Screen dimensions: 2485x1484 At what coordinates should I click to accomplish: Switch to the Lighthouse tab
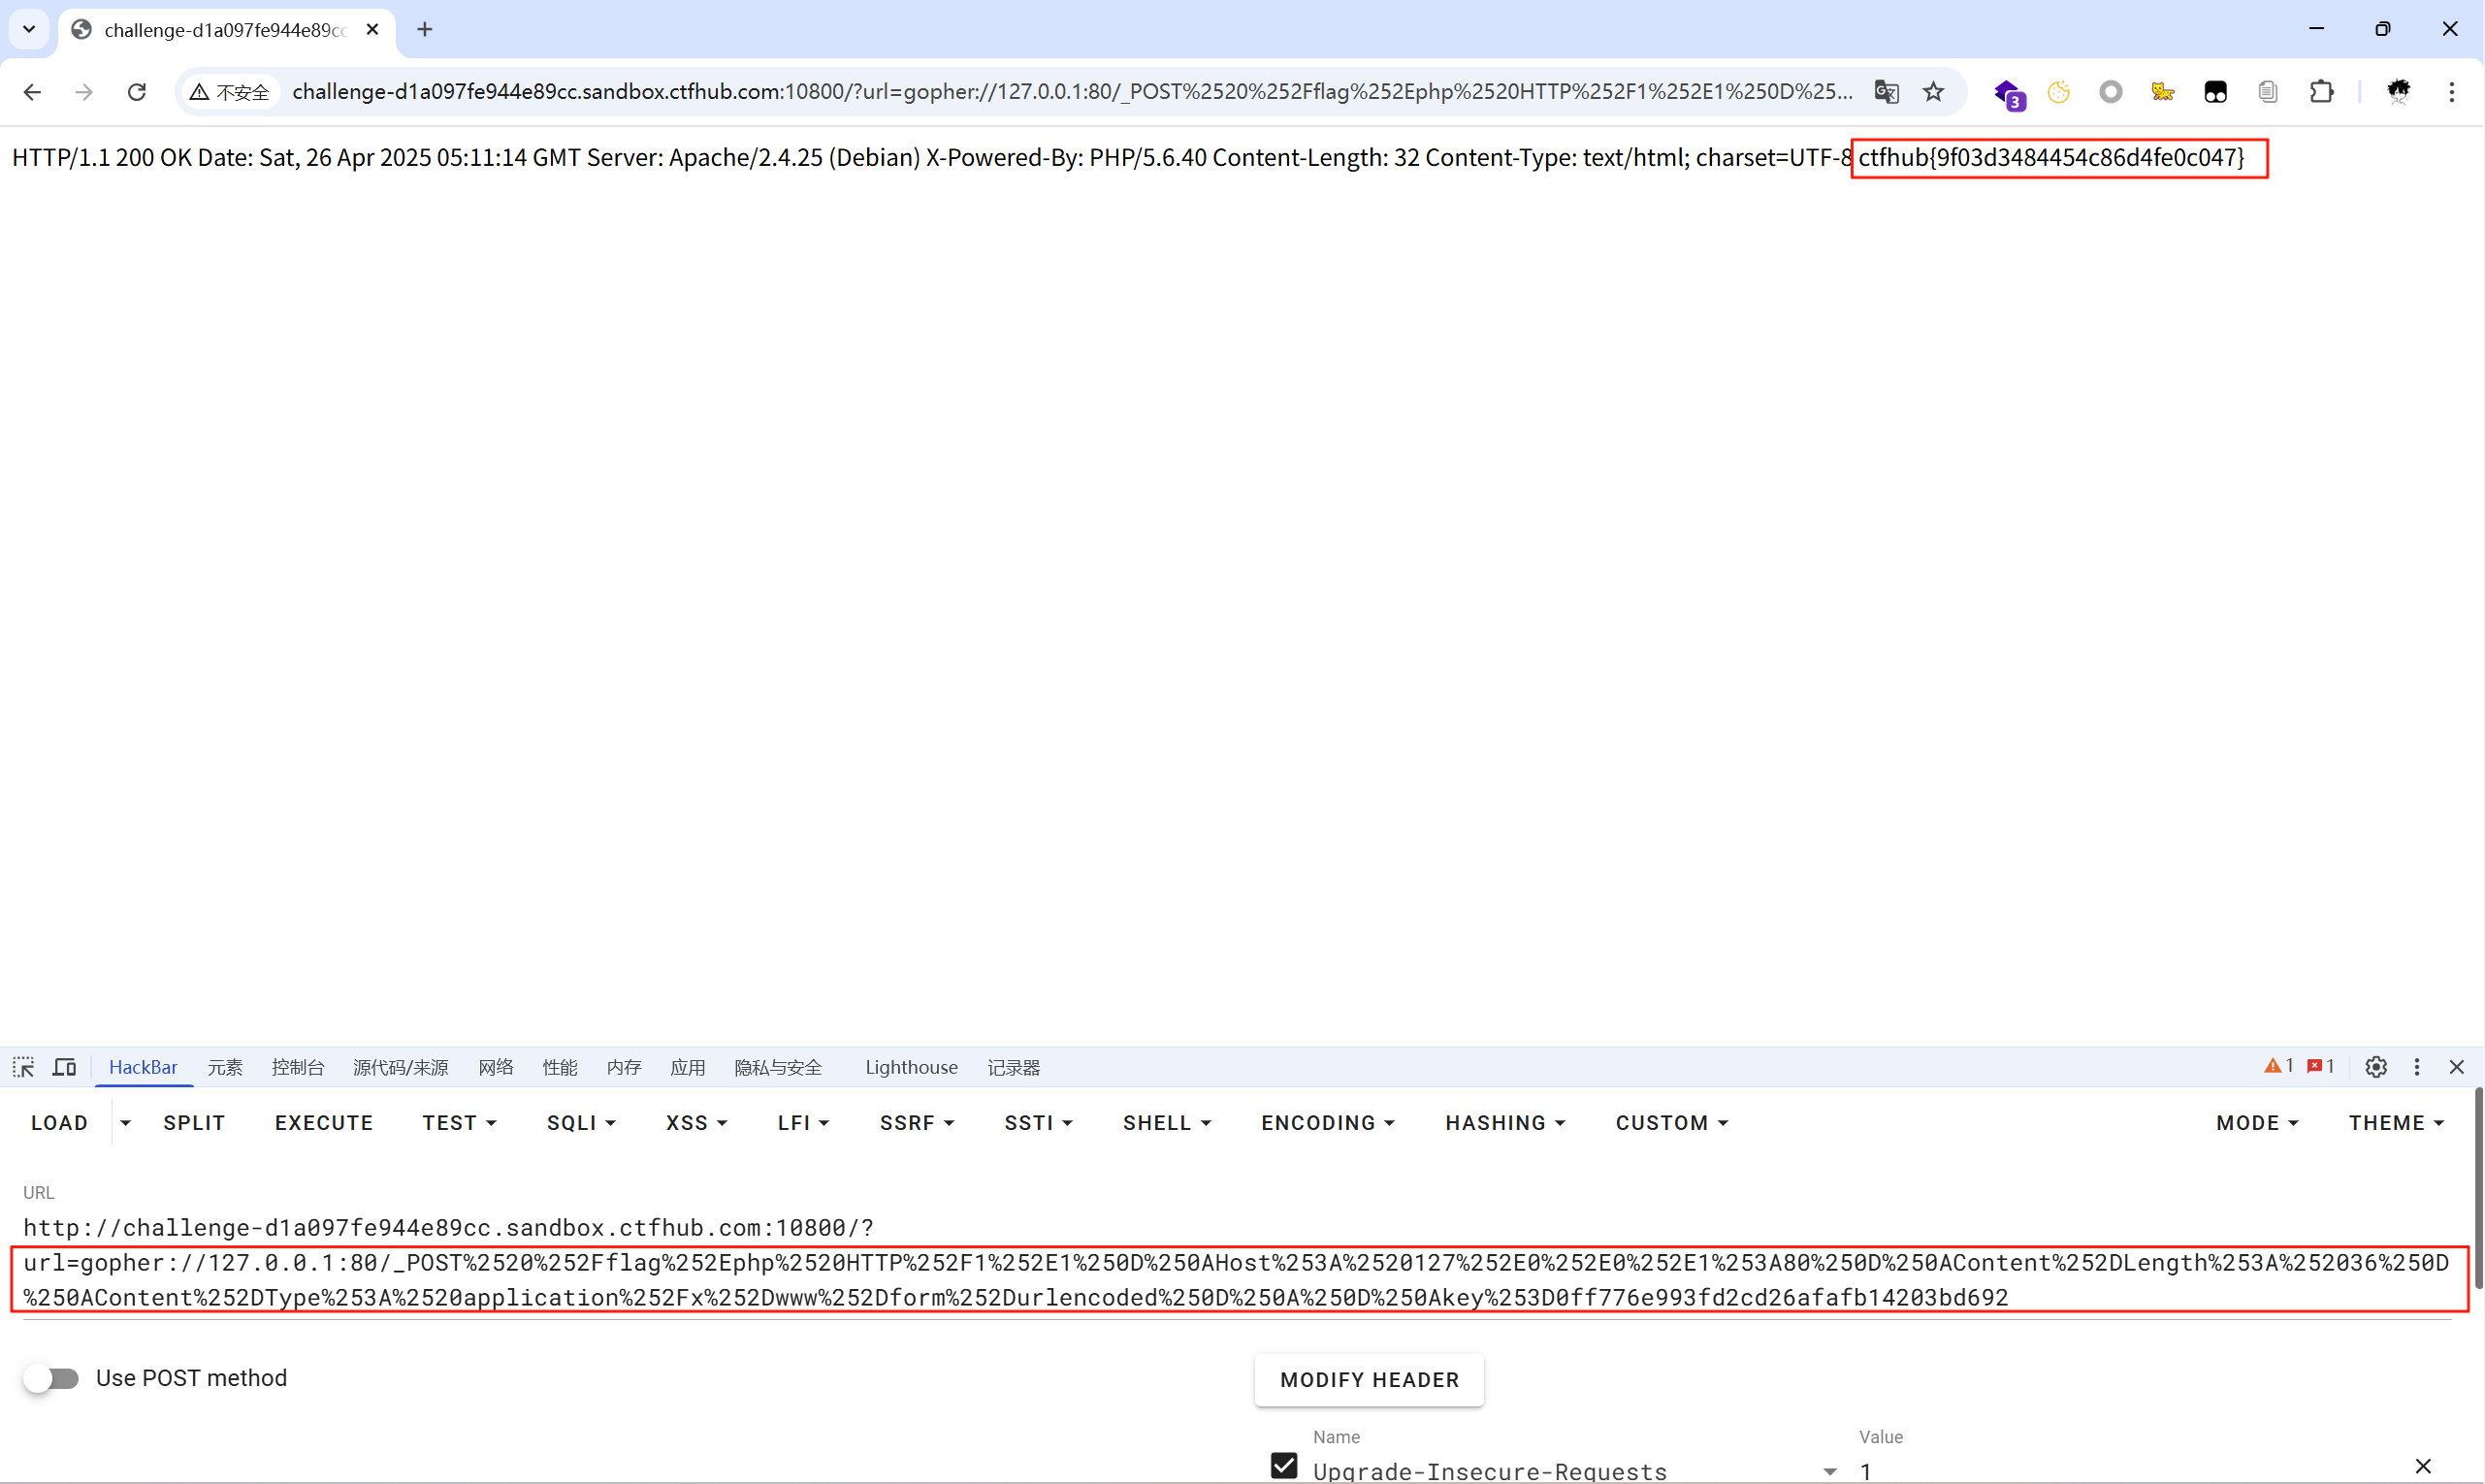(x=911, y=1067)
